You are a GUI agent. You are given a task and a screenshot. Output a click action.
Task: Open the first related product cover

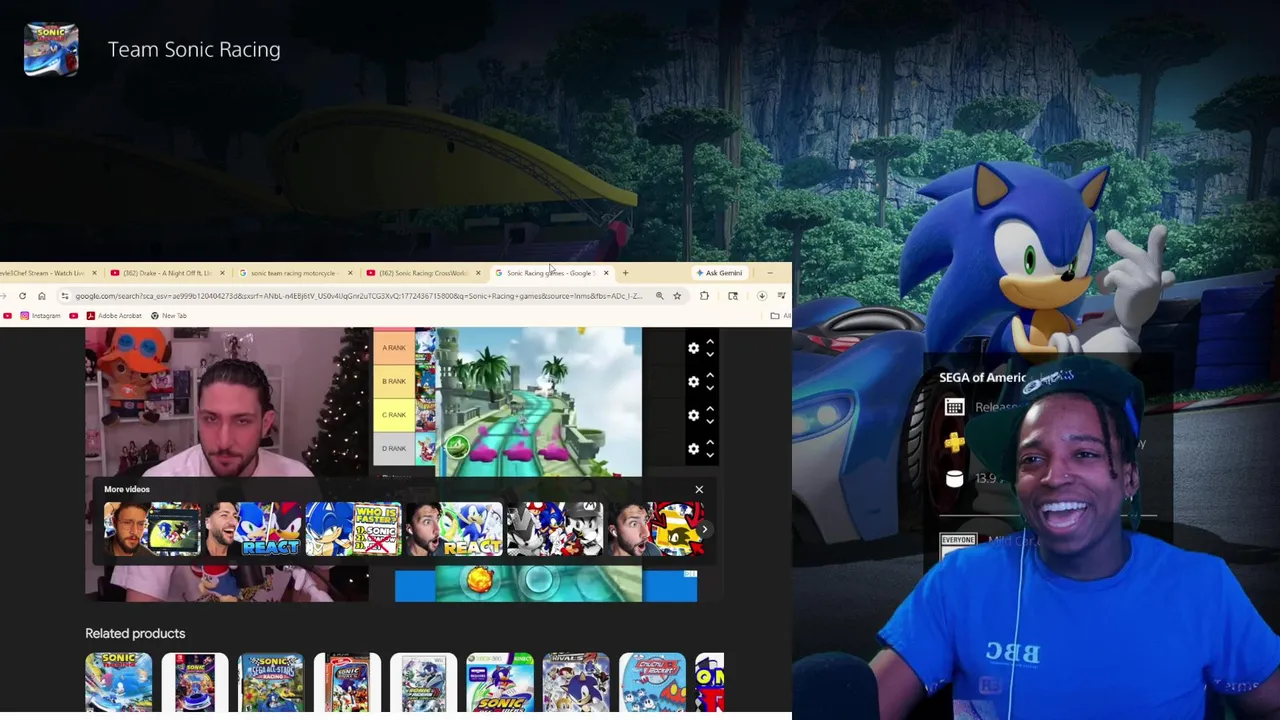coord(119,682)
